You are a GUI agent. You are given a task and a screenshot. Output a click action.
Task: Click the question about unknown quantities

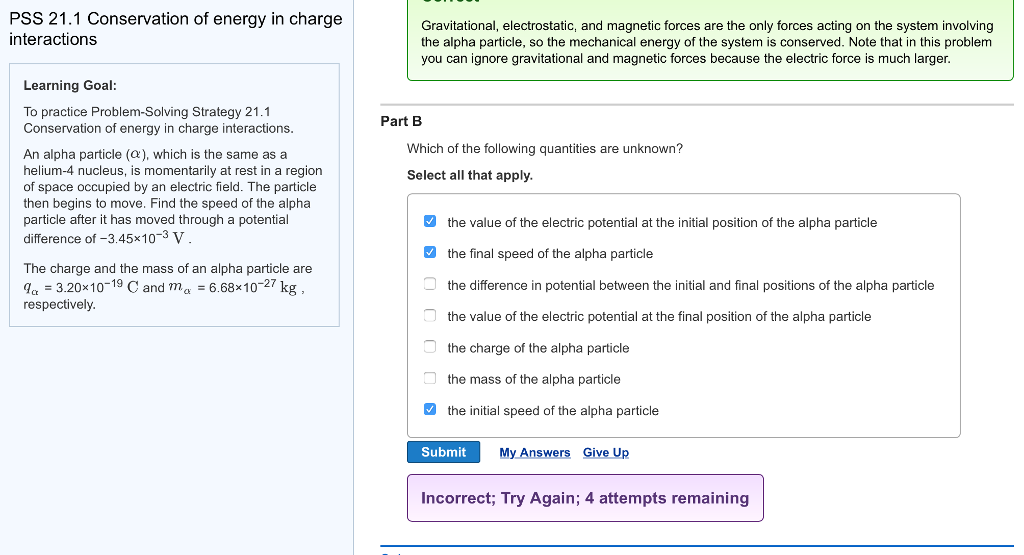545,149
